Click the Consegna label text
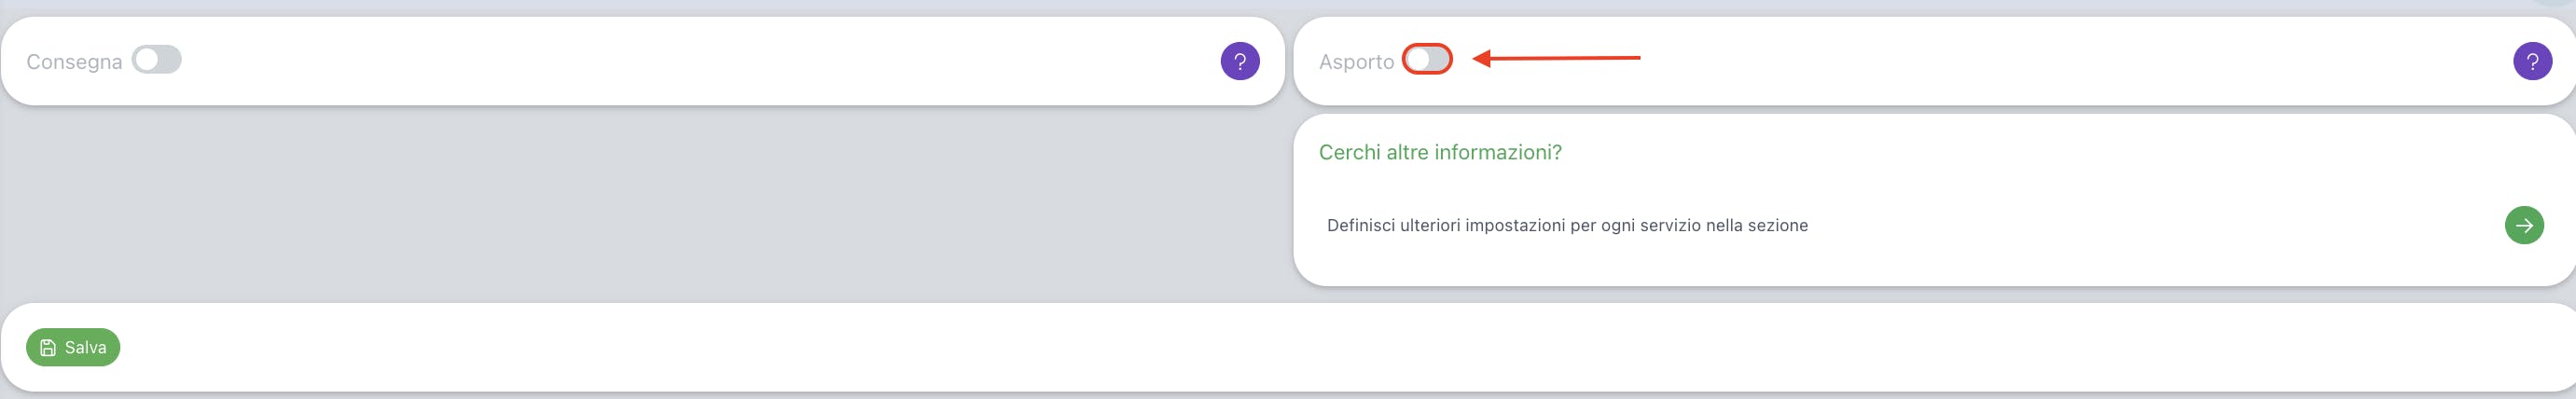The image size is (2576, 399). coord(74,62)
